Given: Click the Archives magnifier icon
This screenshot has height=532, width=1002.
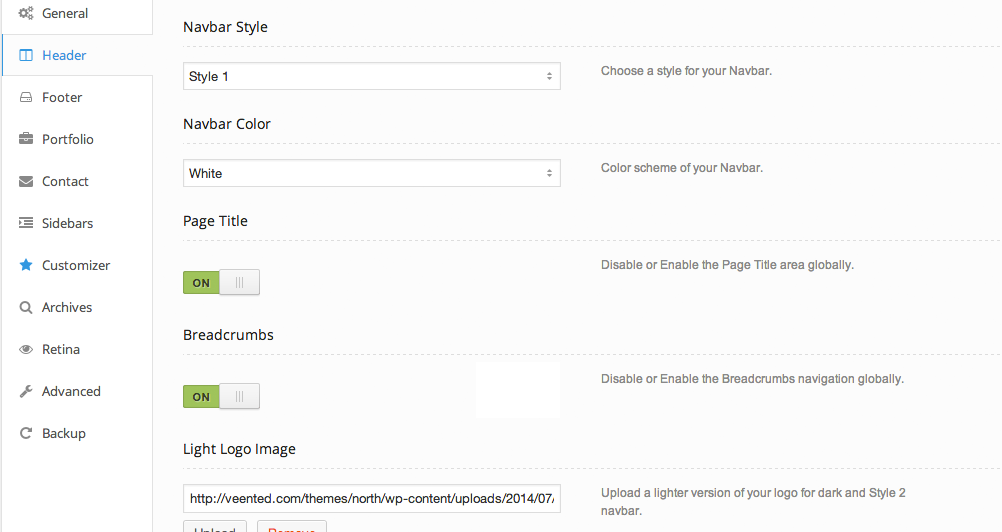Looking at the screenshot, I should point(26,307).
